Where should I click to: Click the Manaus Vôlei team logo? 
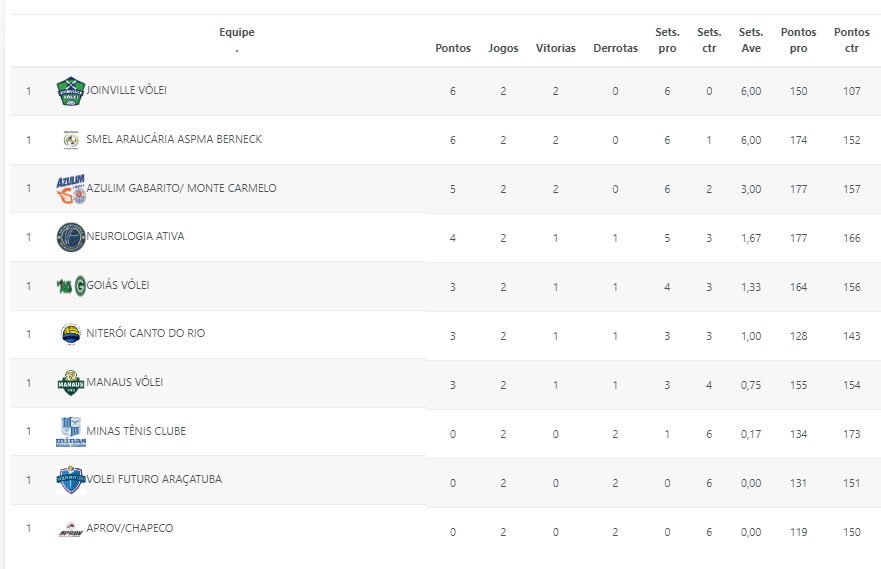[x=71, y=383]
